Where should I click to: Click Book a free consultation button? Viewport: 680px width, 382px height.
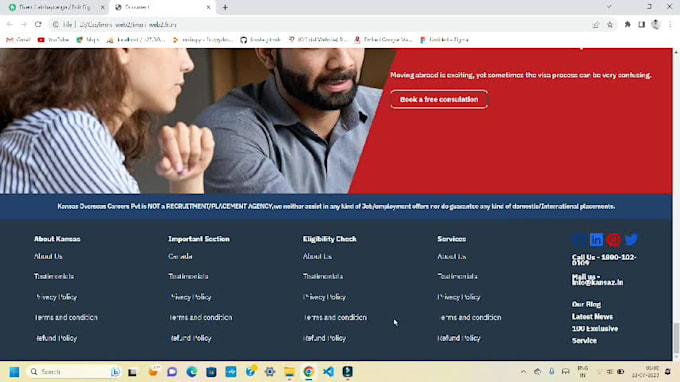click(x=439, y=99)
